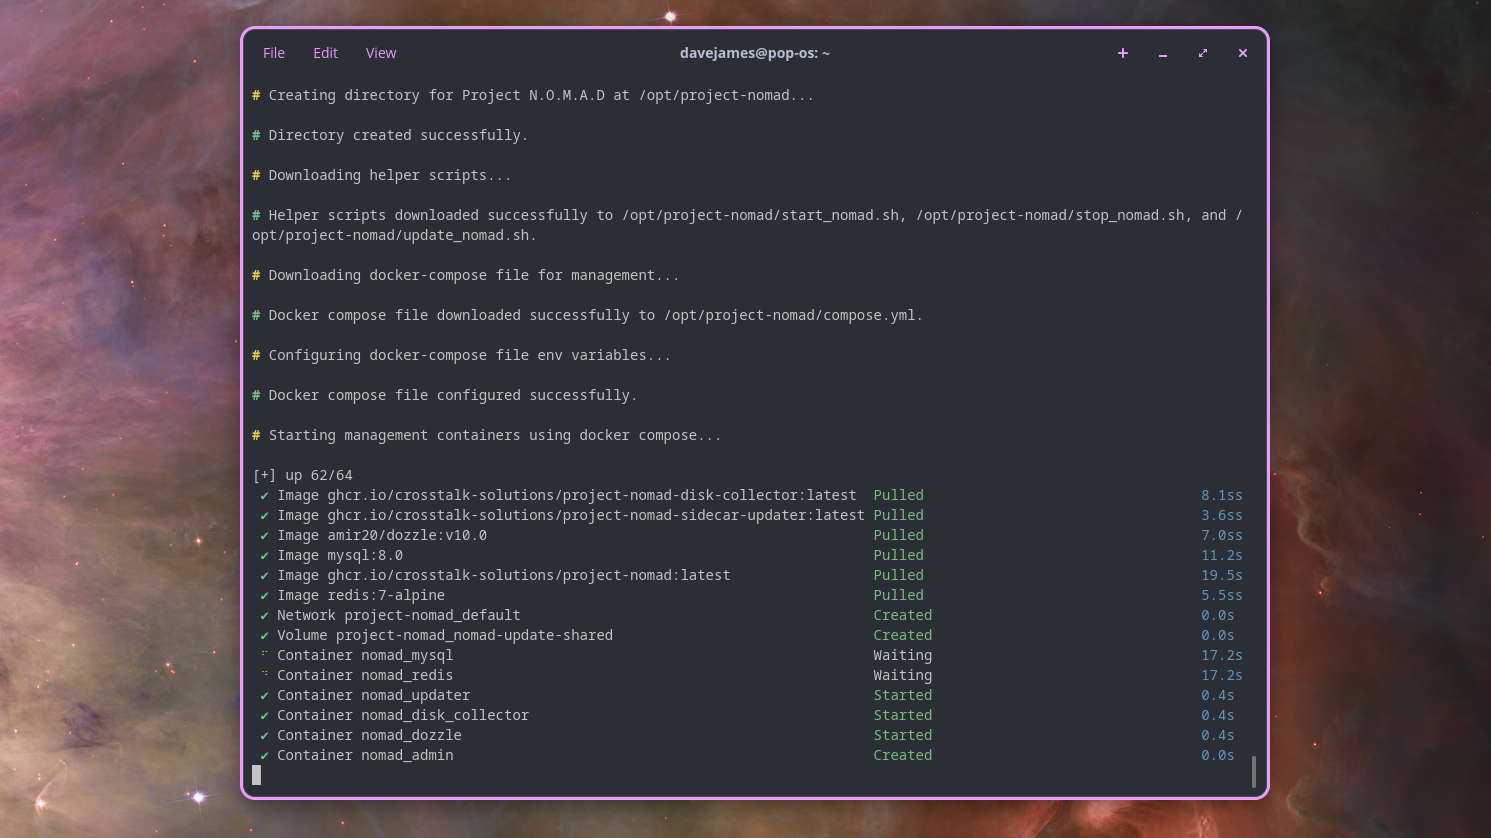Click the terminal cursor block

[257, 775]
